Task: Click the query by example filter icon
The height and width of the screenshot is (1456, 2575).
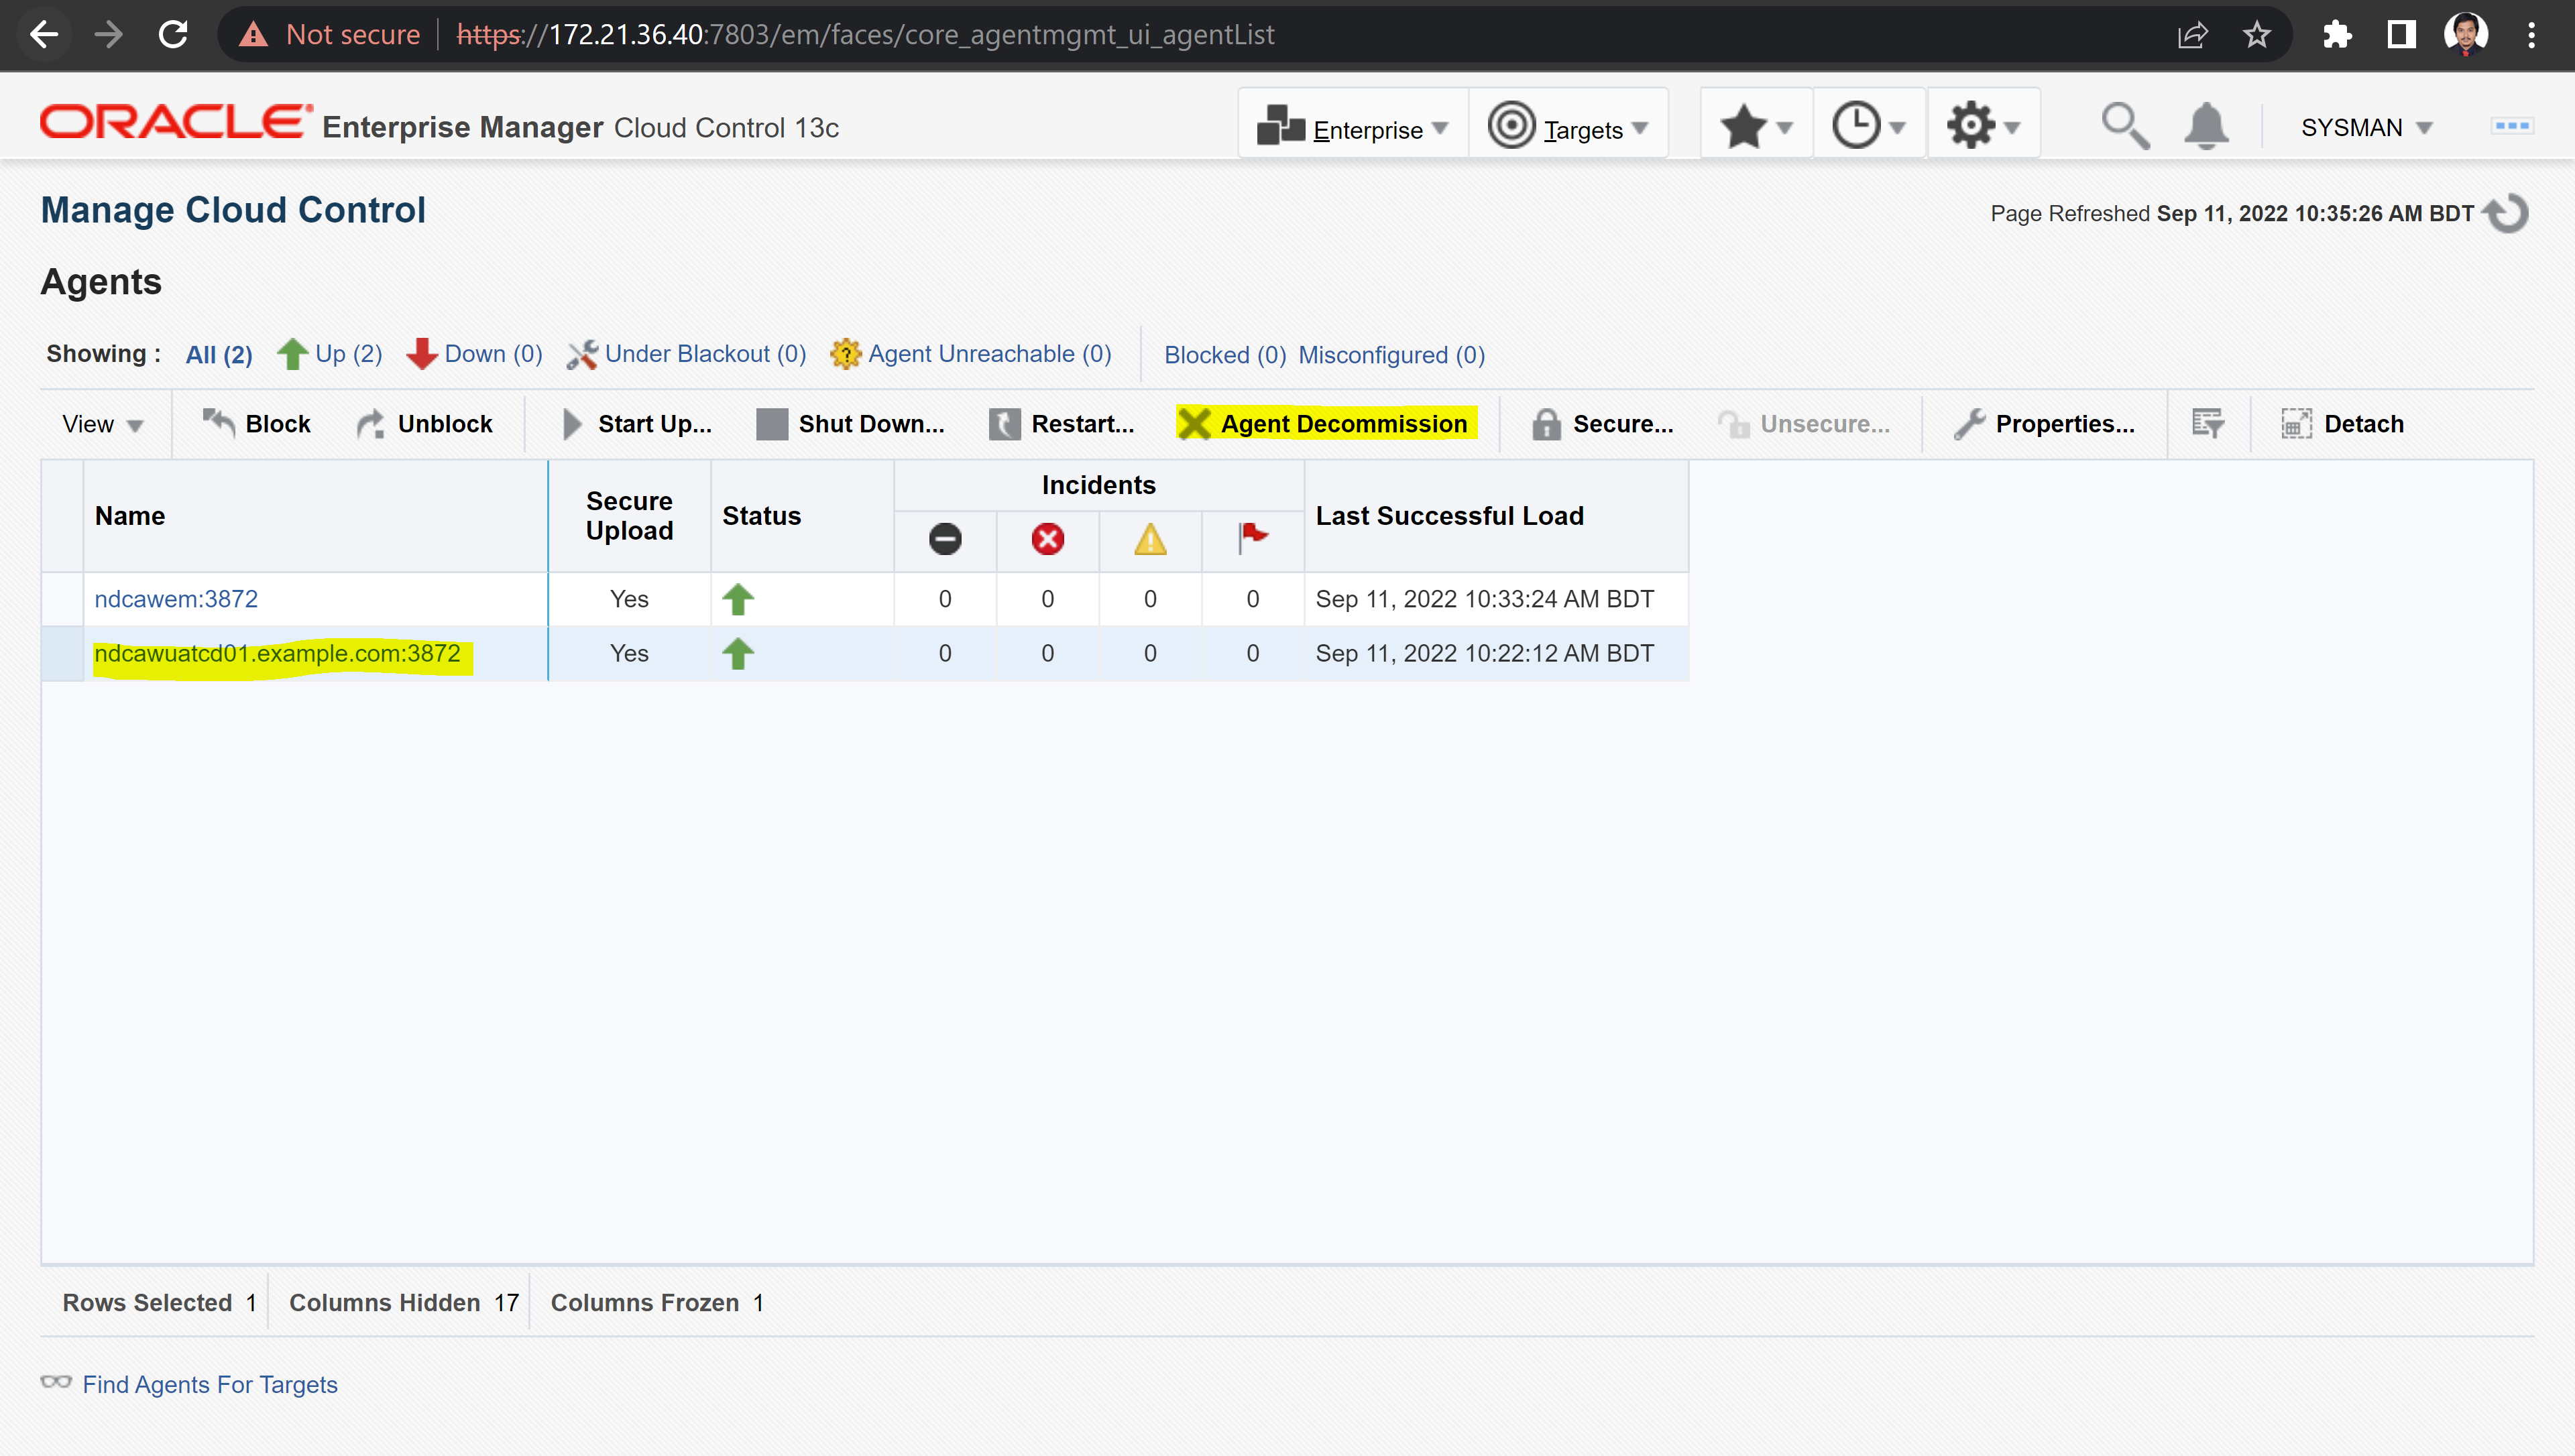Action: pos(2207,424)
